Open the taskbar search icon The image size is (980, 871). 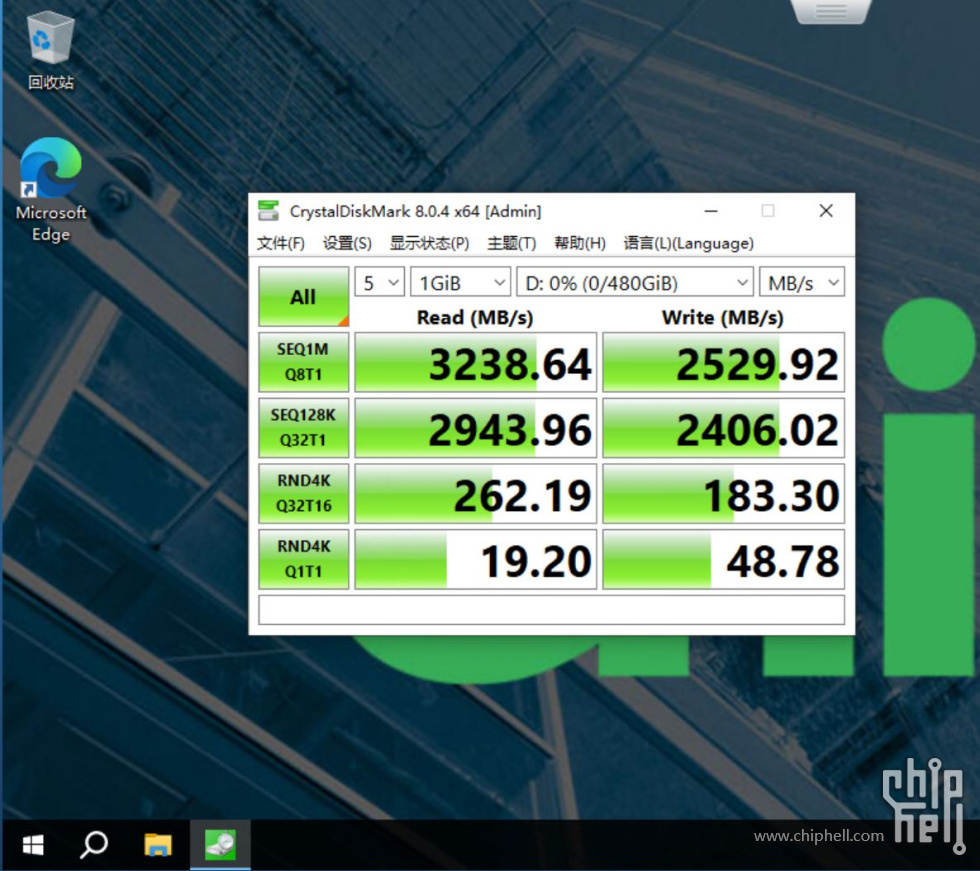click(x=94, y=845)
